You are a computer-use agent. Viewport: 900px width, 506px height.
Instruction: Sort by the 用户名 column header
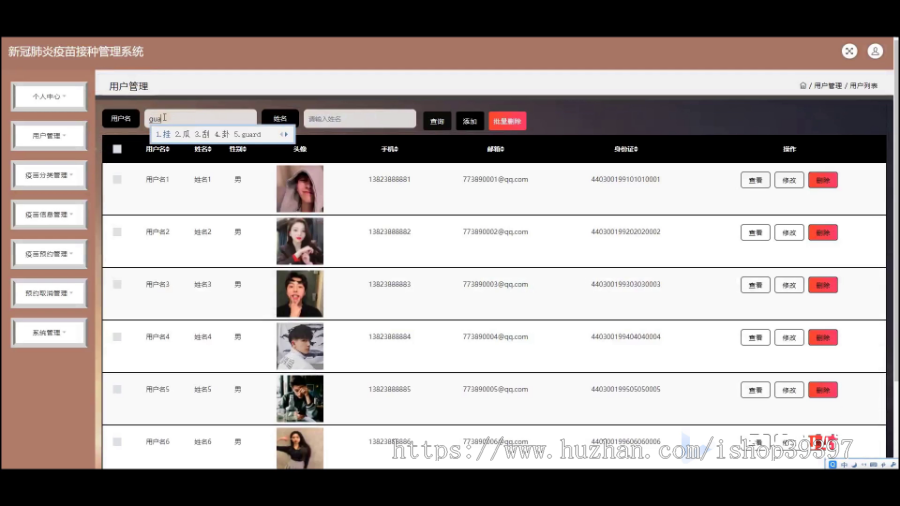(x=157, y=149)
